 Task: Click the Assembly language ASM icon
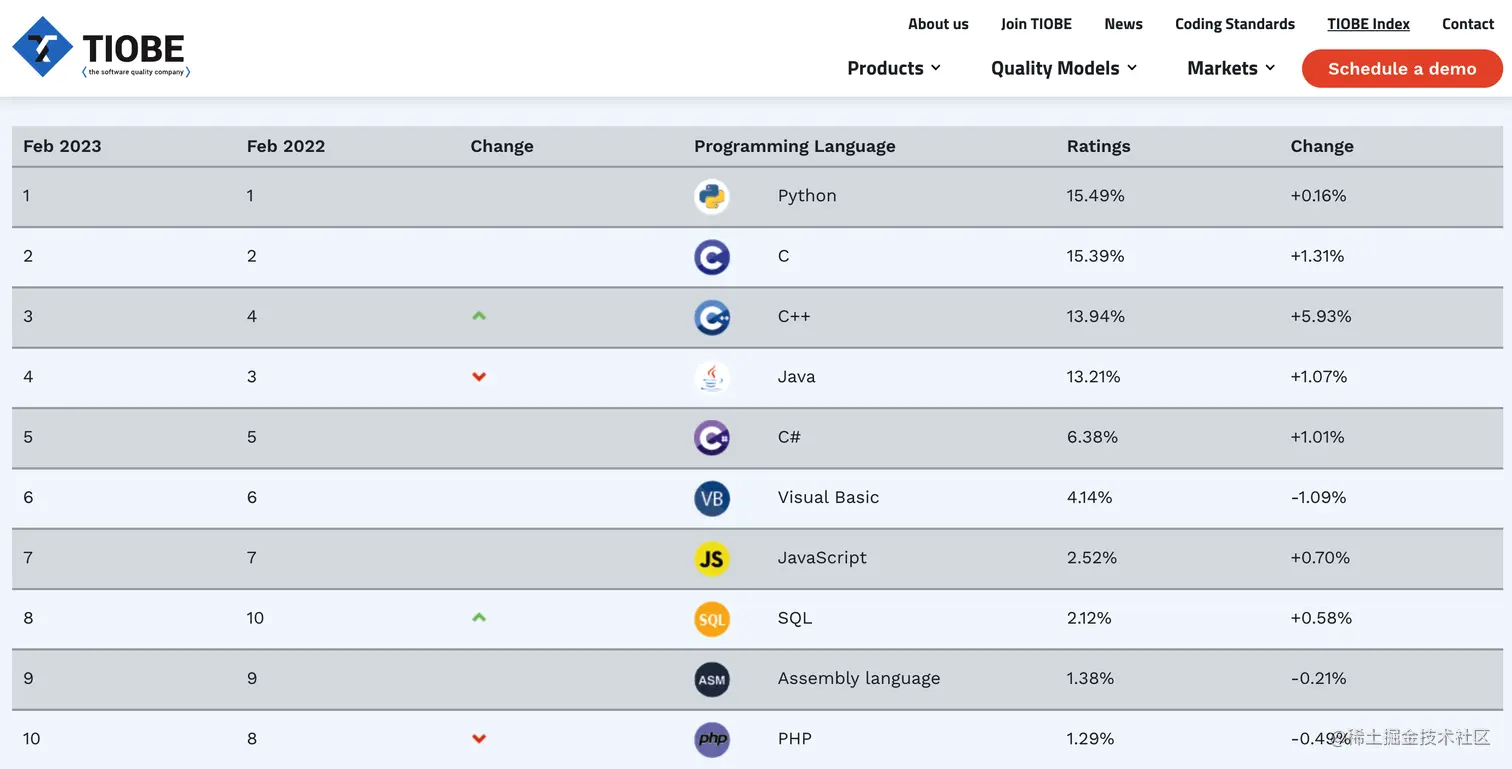712,679
